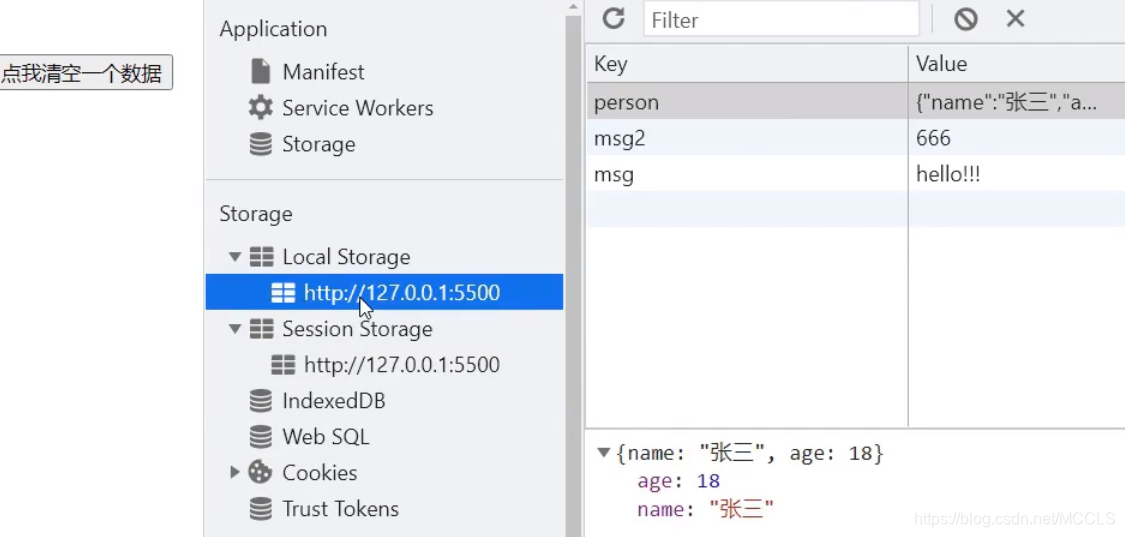Select the msg key row
This screenshot has width=1125, height=537.
click(746, 174)
